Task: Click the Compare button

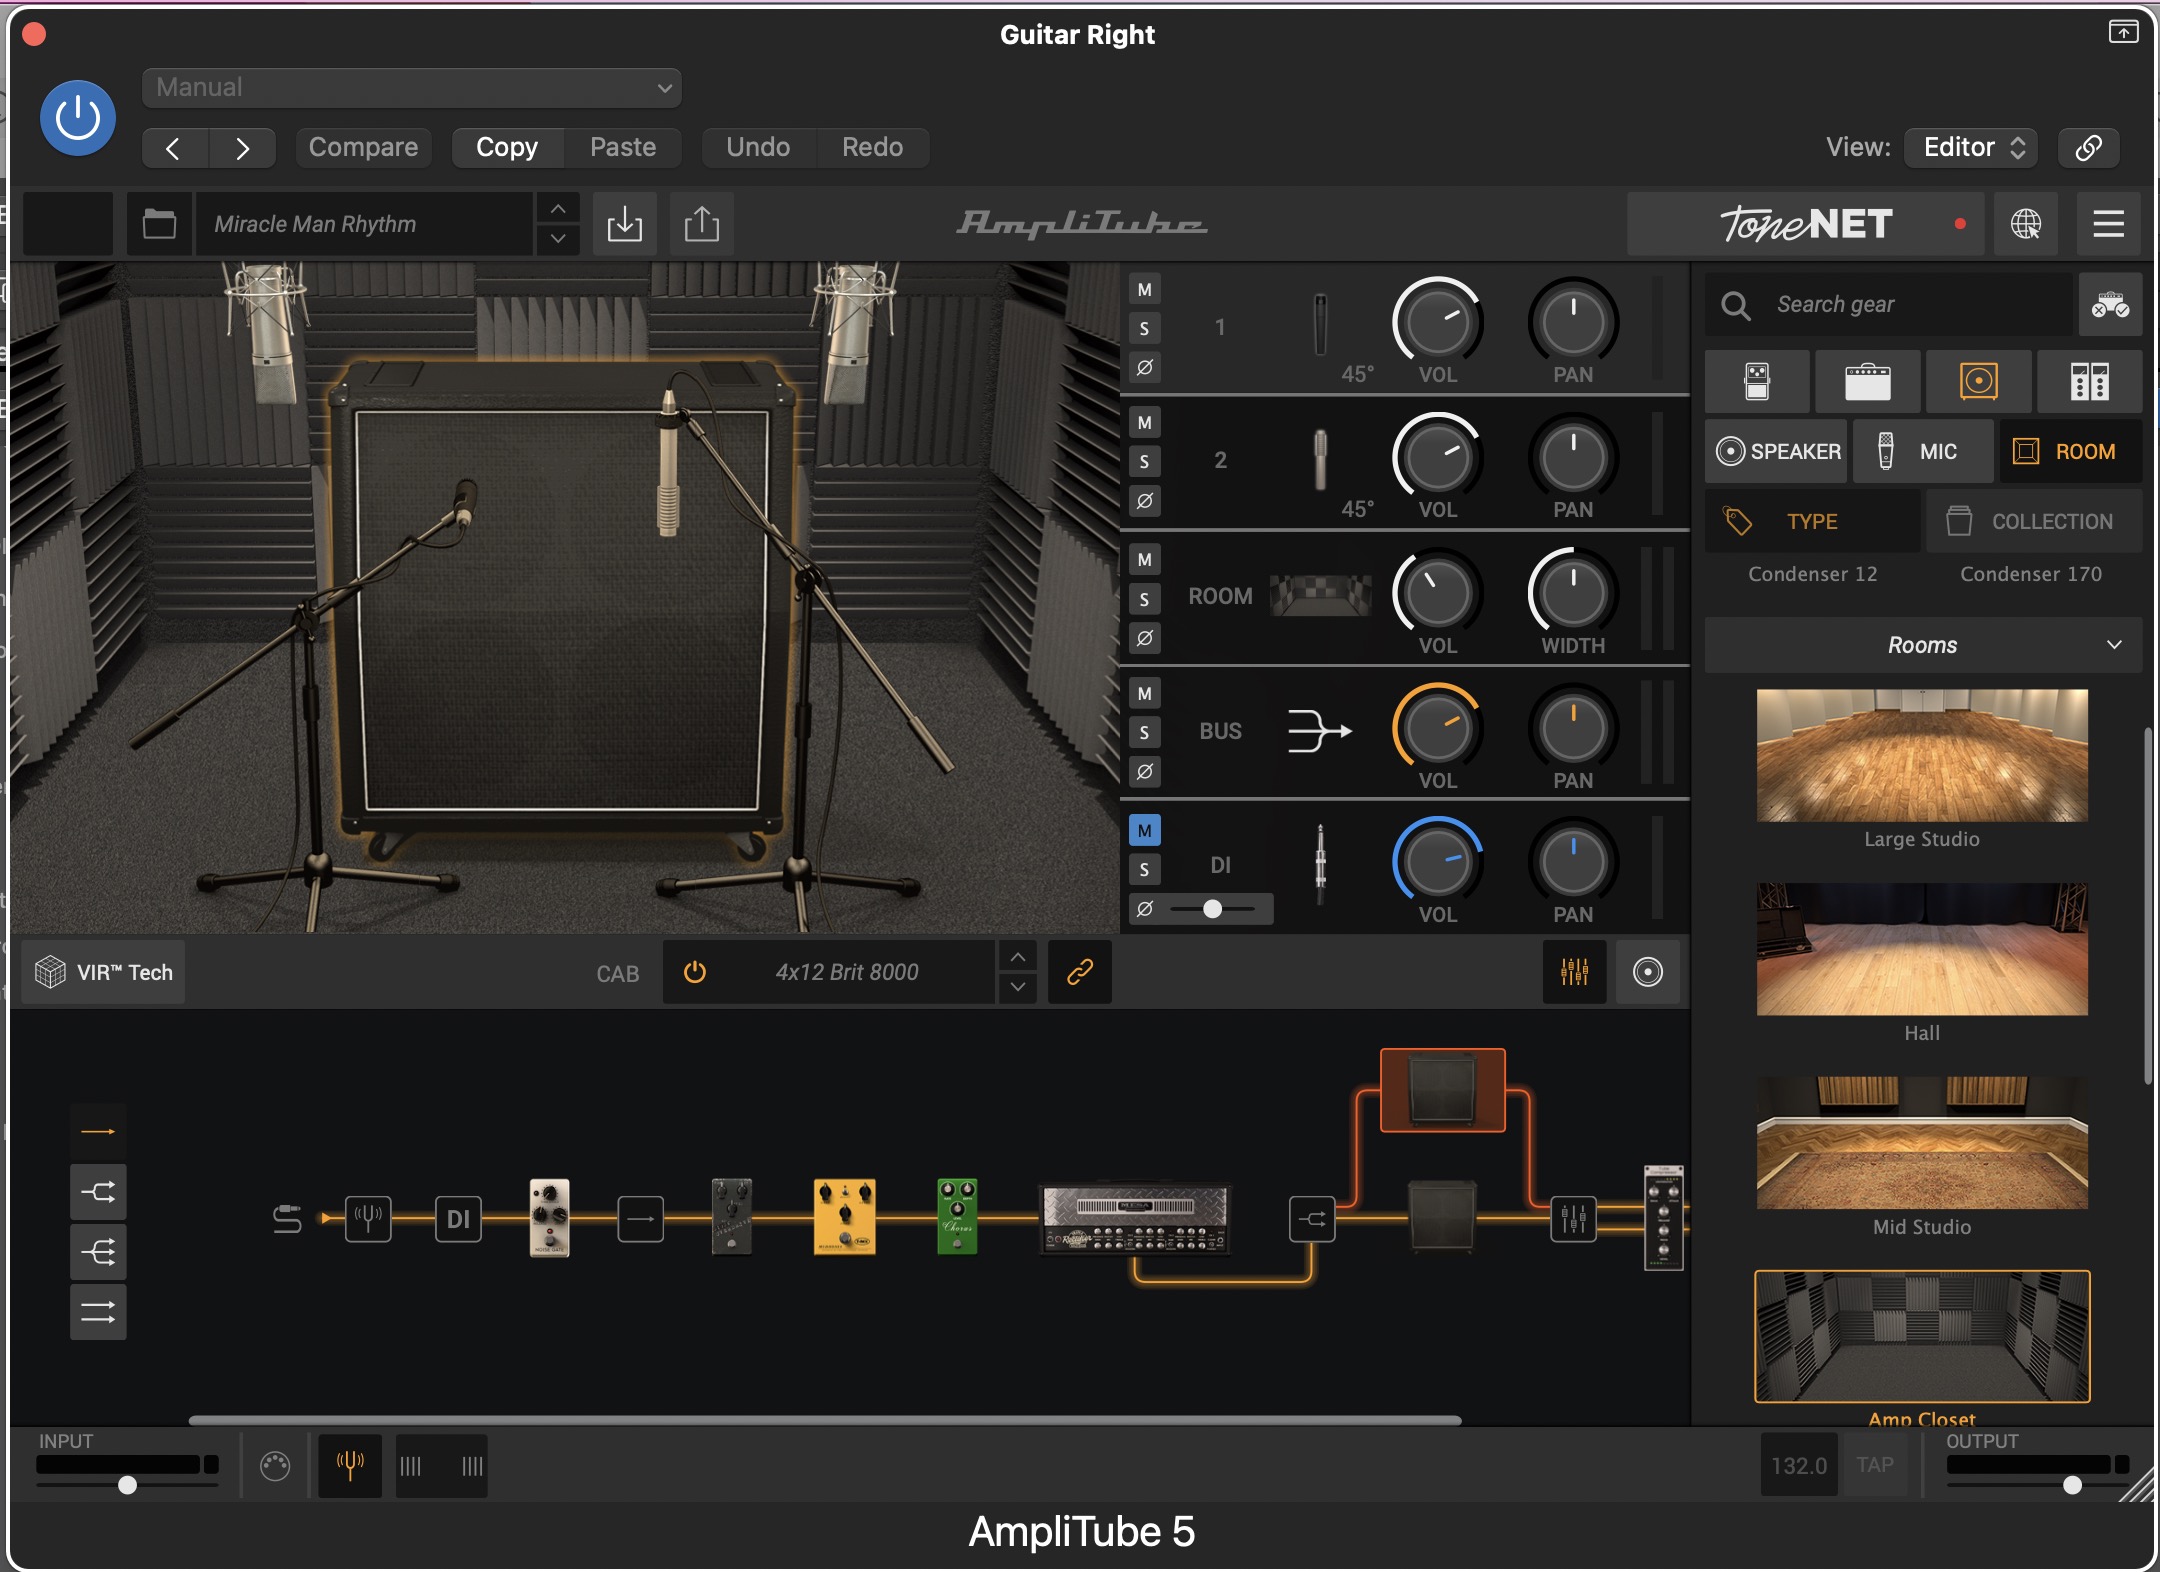Action: [x=363, y=148]
